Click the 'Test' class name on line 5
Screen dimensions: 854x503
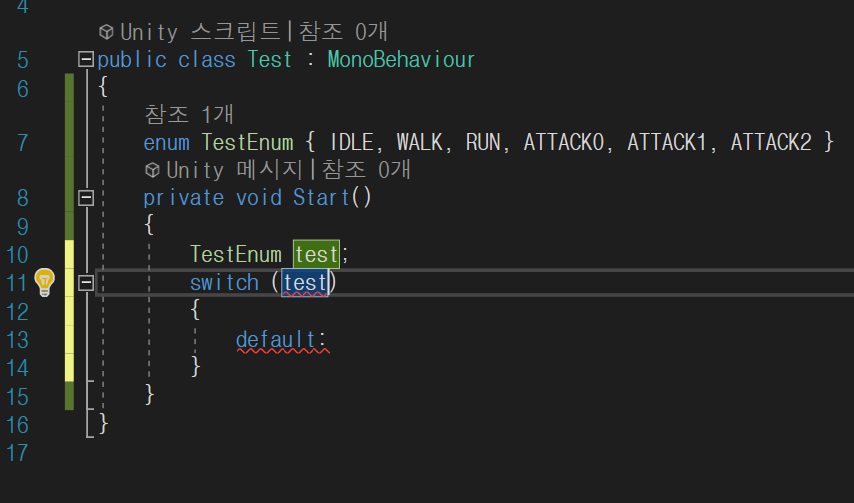click(x=270, y=59)
